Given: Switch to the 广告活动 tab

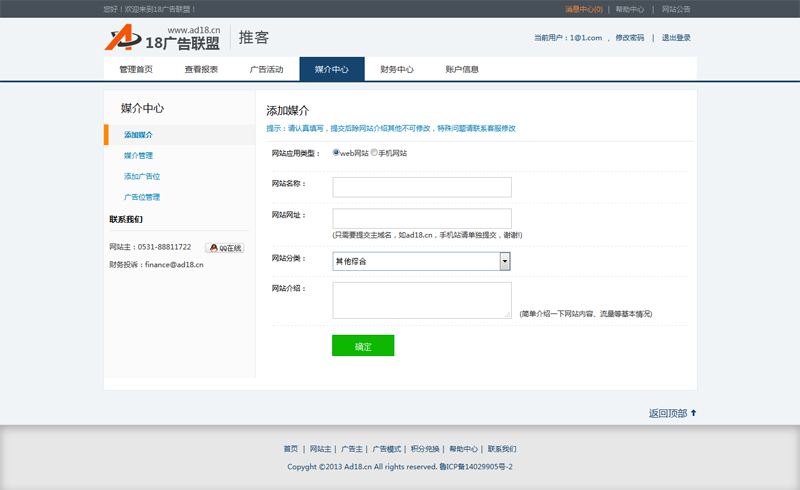Looking at the screenshot, I should tap(266, 70).
